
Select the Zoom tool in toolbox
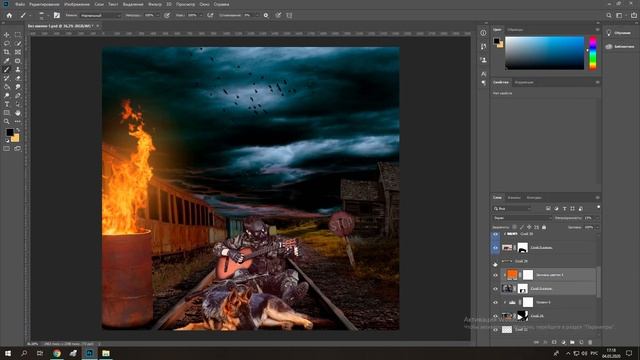7,121
